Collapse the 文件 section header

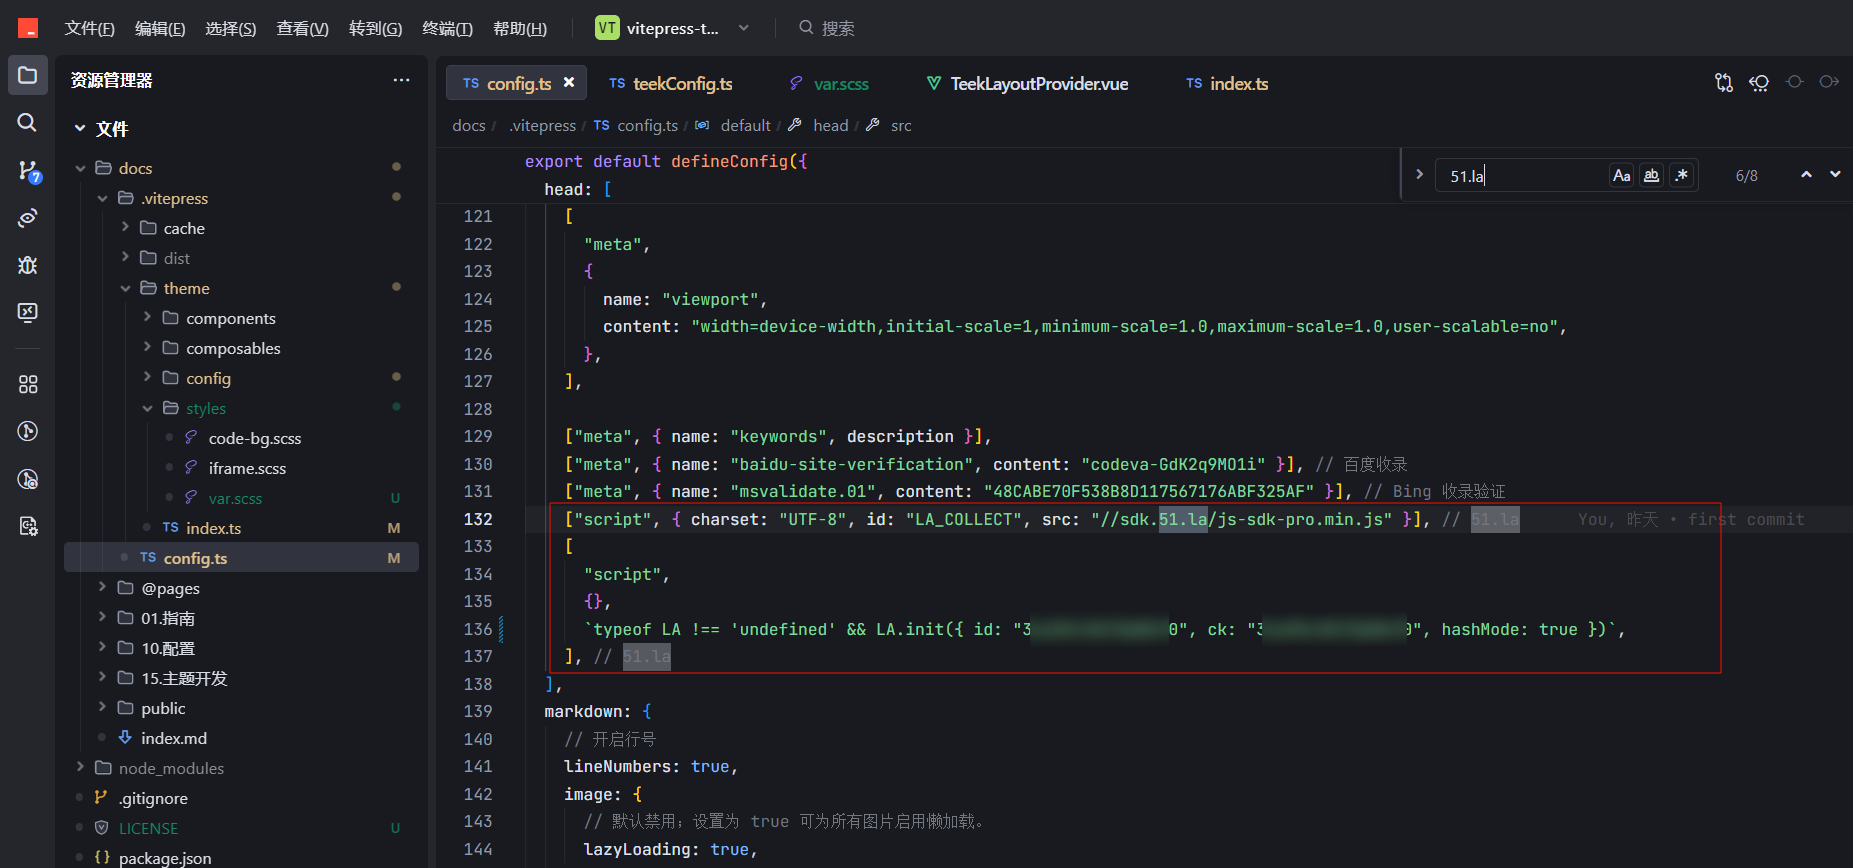pos(80,129)
